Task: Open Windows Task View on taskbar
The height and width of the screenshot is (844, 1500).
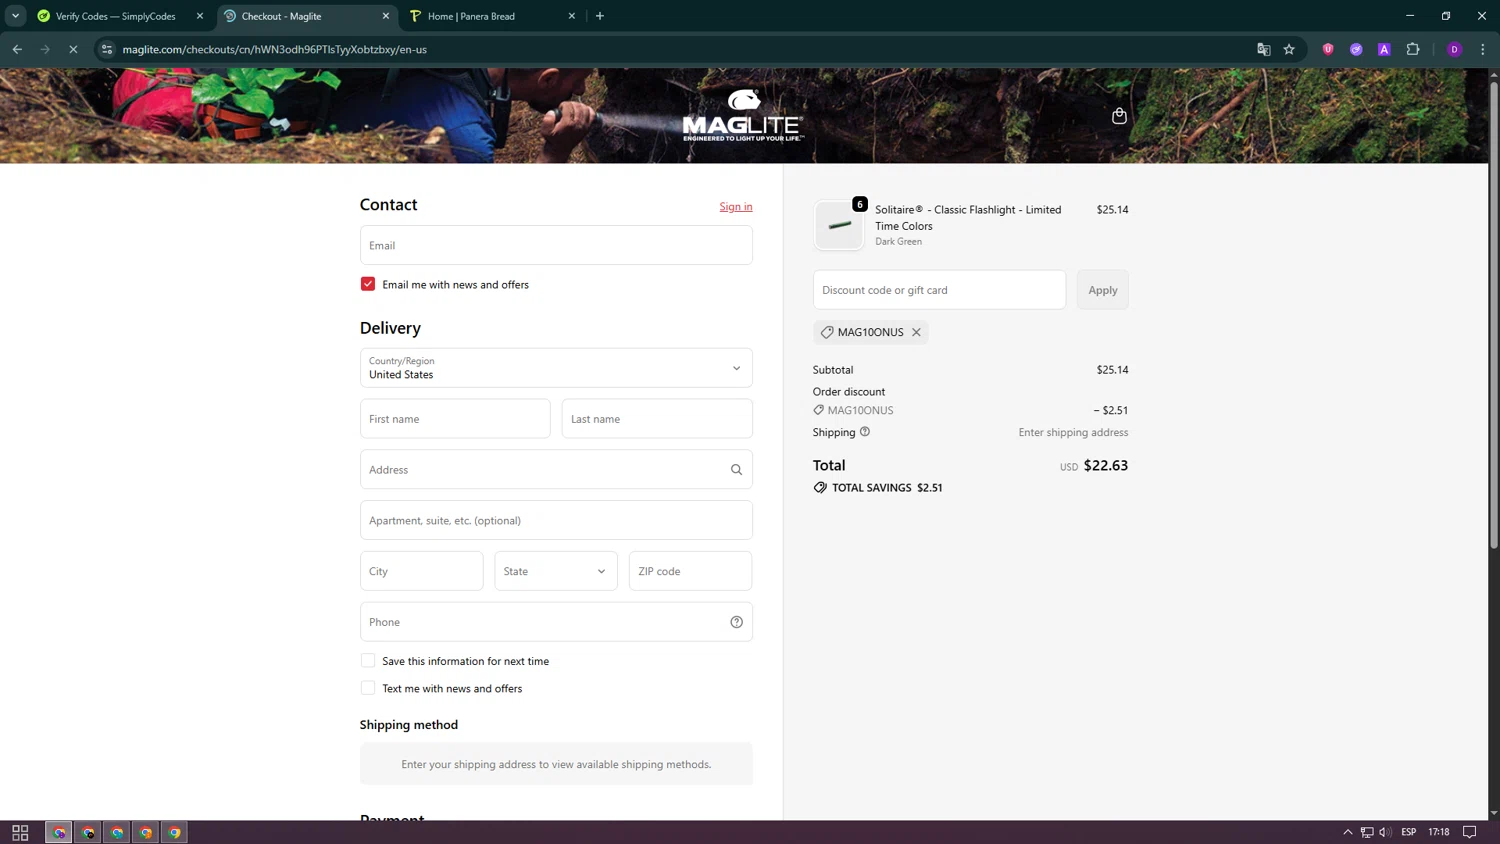Action: tap(20, 832)
